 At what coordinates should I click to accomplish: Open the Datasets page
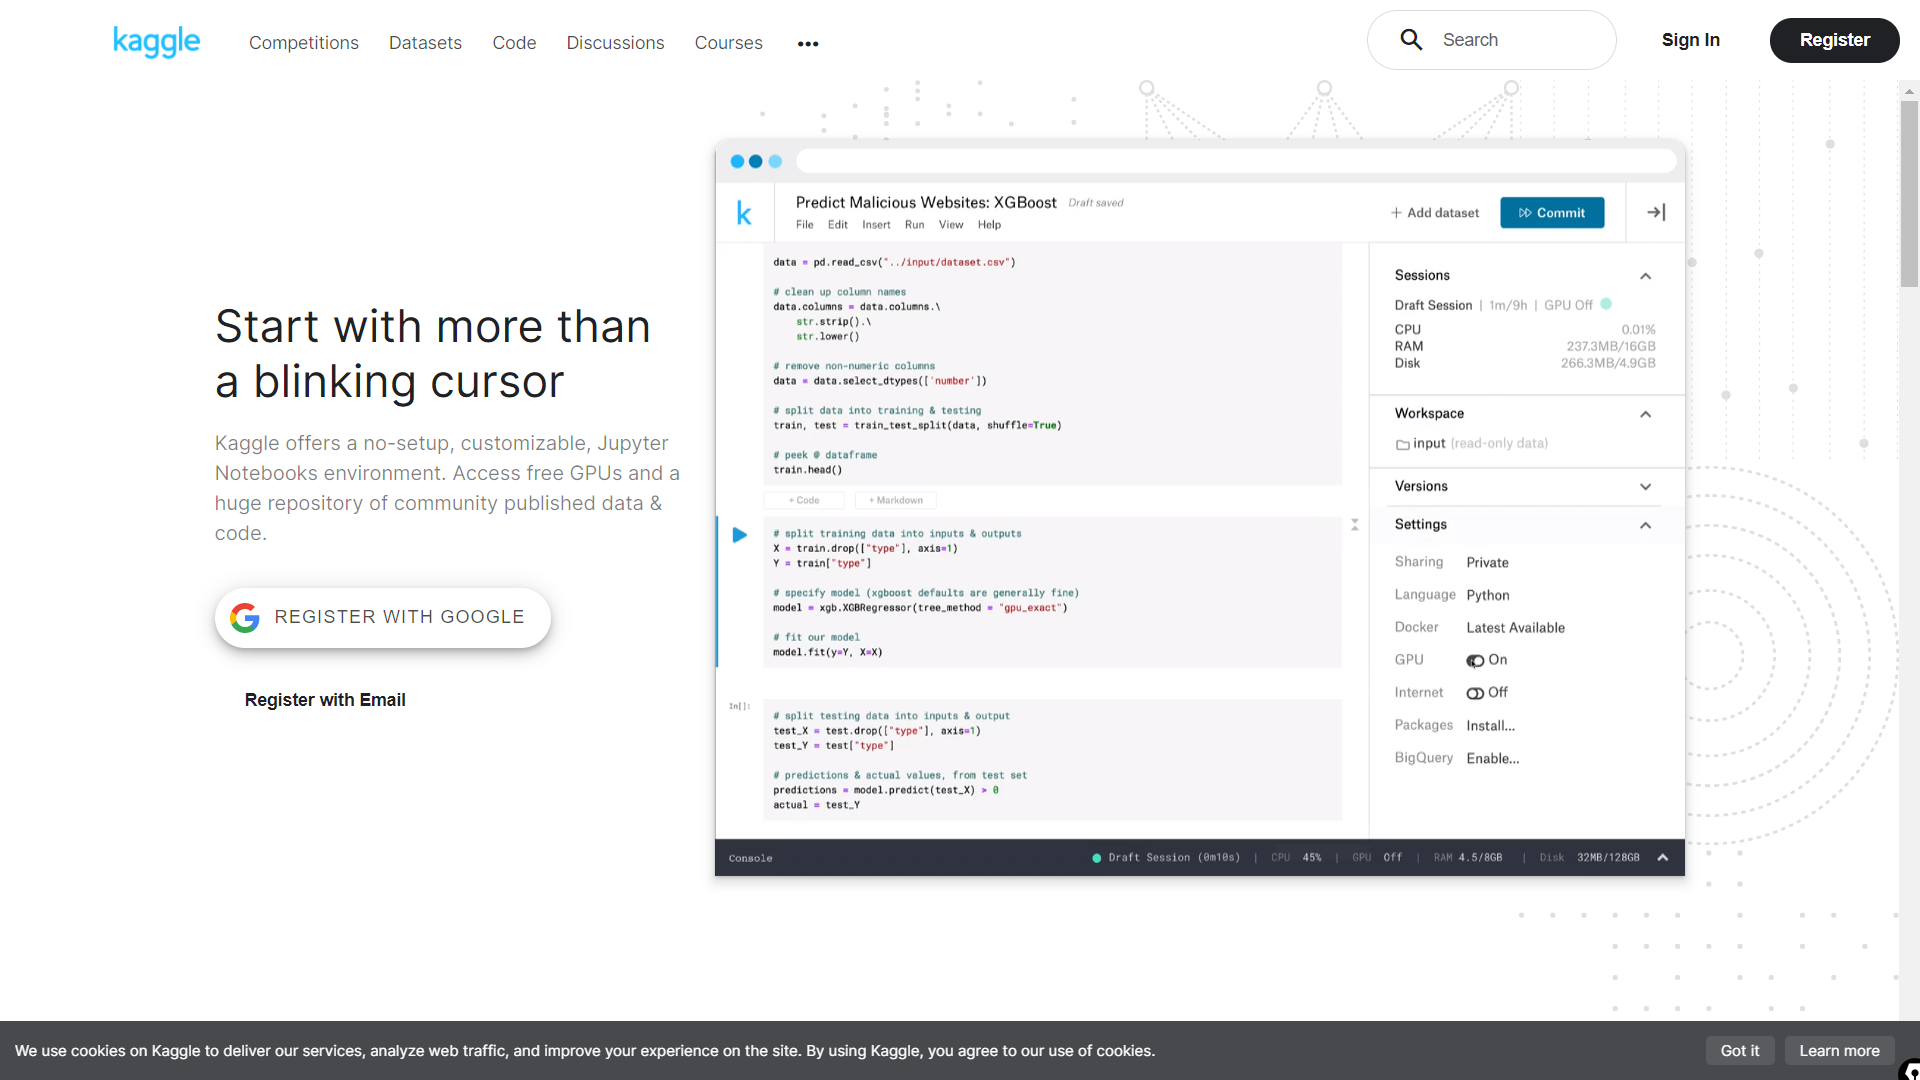click(x=425, y=43)
